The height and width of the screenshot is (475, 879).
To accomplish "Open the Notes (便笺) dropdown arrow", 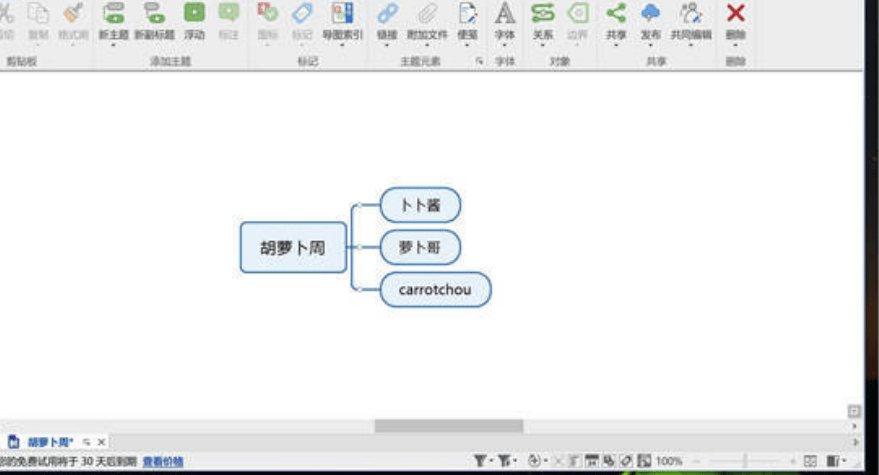I will click(467, 45).
